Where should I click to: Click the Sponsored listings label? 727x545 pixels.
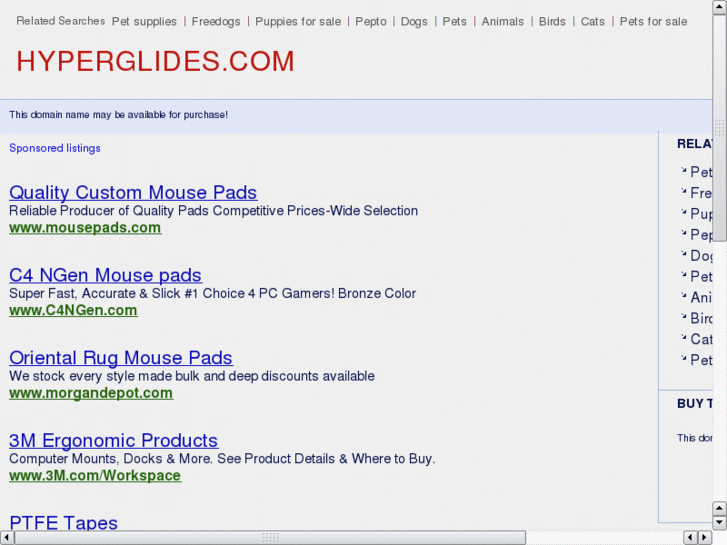[55, 148]
